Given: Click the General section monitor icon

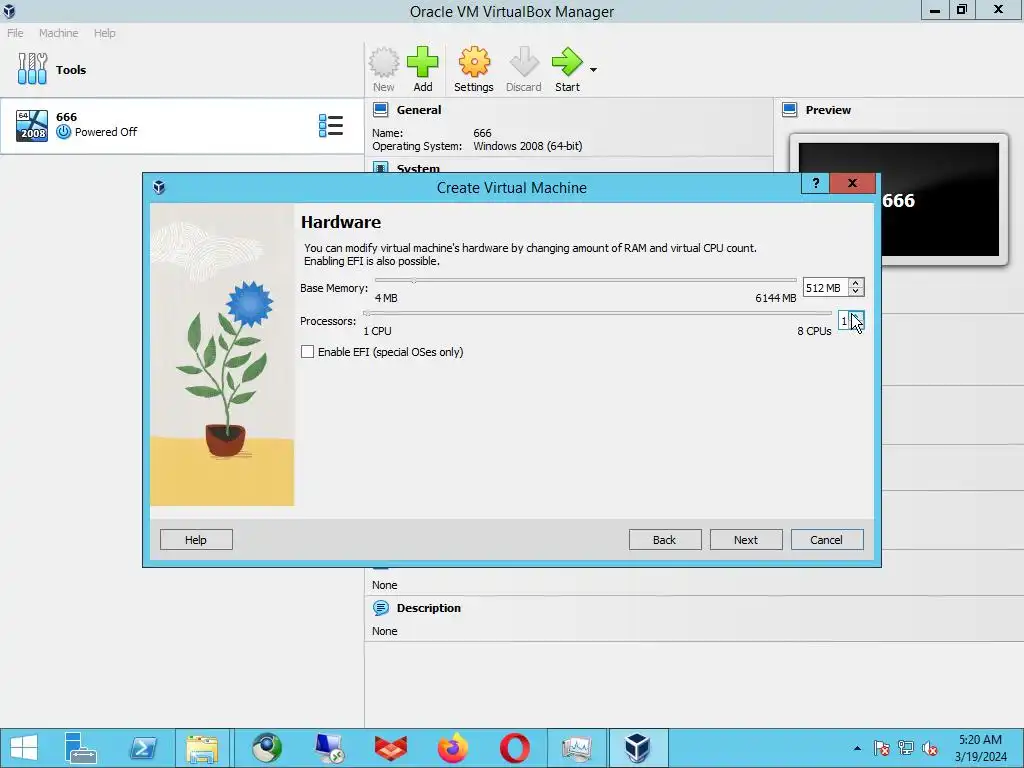Looking at the screenshot, I should (x=381, y=110).
